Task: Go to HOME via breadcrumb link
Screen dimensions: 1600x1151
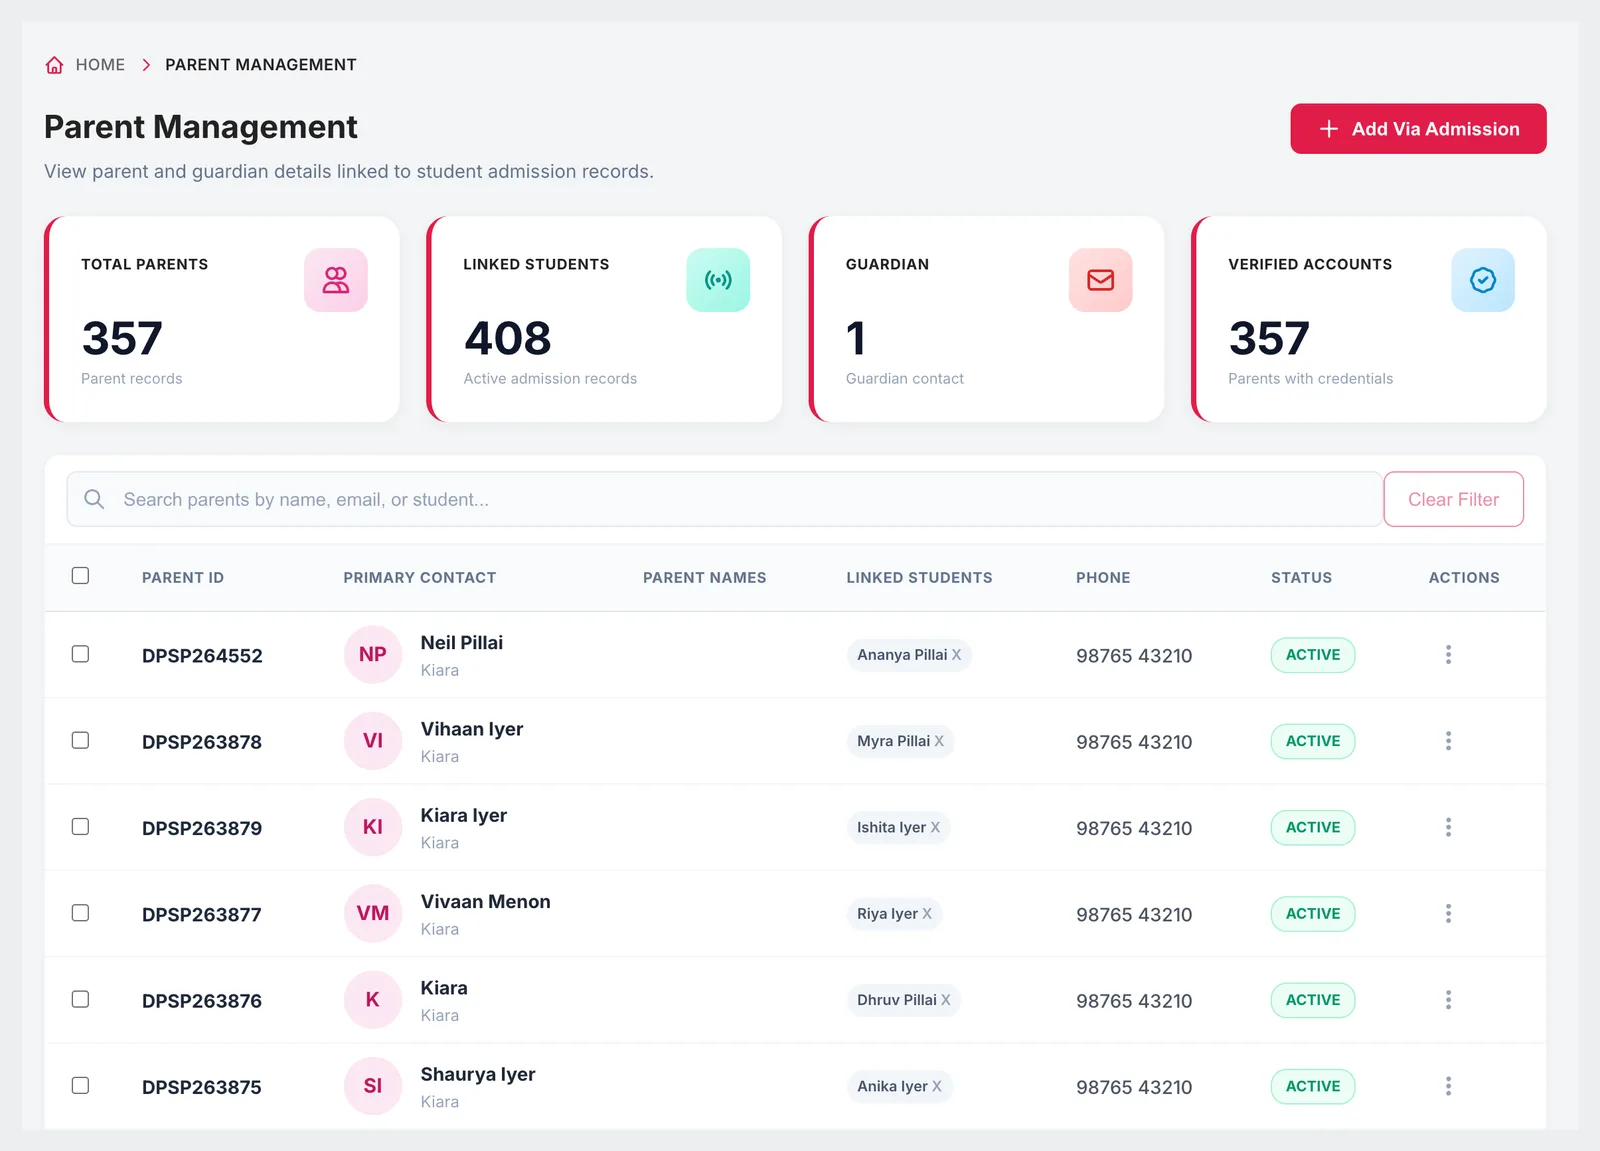Action: tap(100, 65)
